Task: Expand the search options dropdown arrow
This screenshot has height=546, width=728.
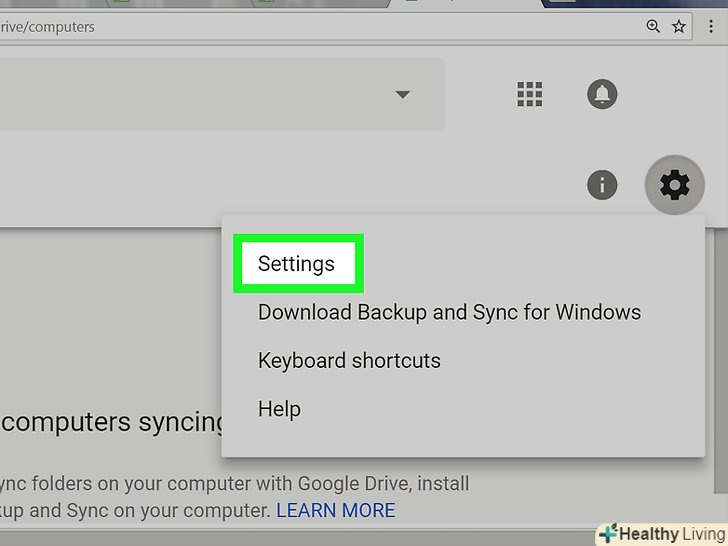Action: [403, 95]
